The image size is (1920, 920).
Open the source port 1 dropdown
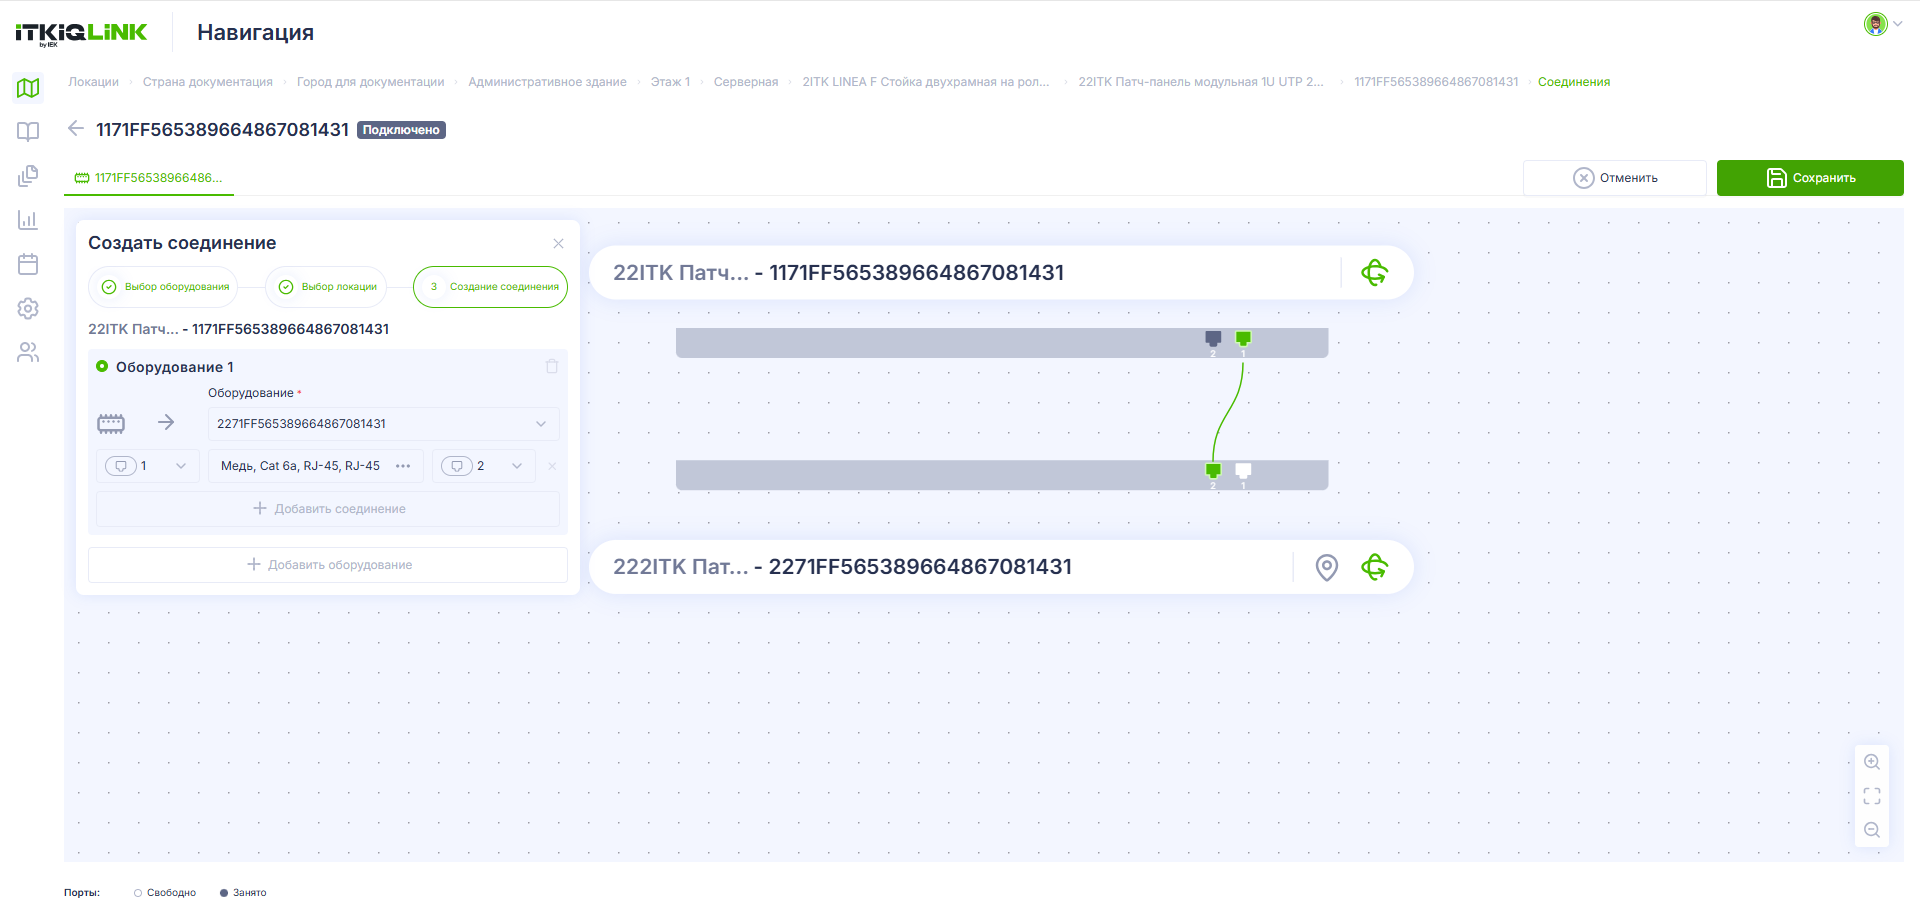pos(148,466)
